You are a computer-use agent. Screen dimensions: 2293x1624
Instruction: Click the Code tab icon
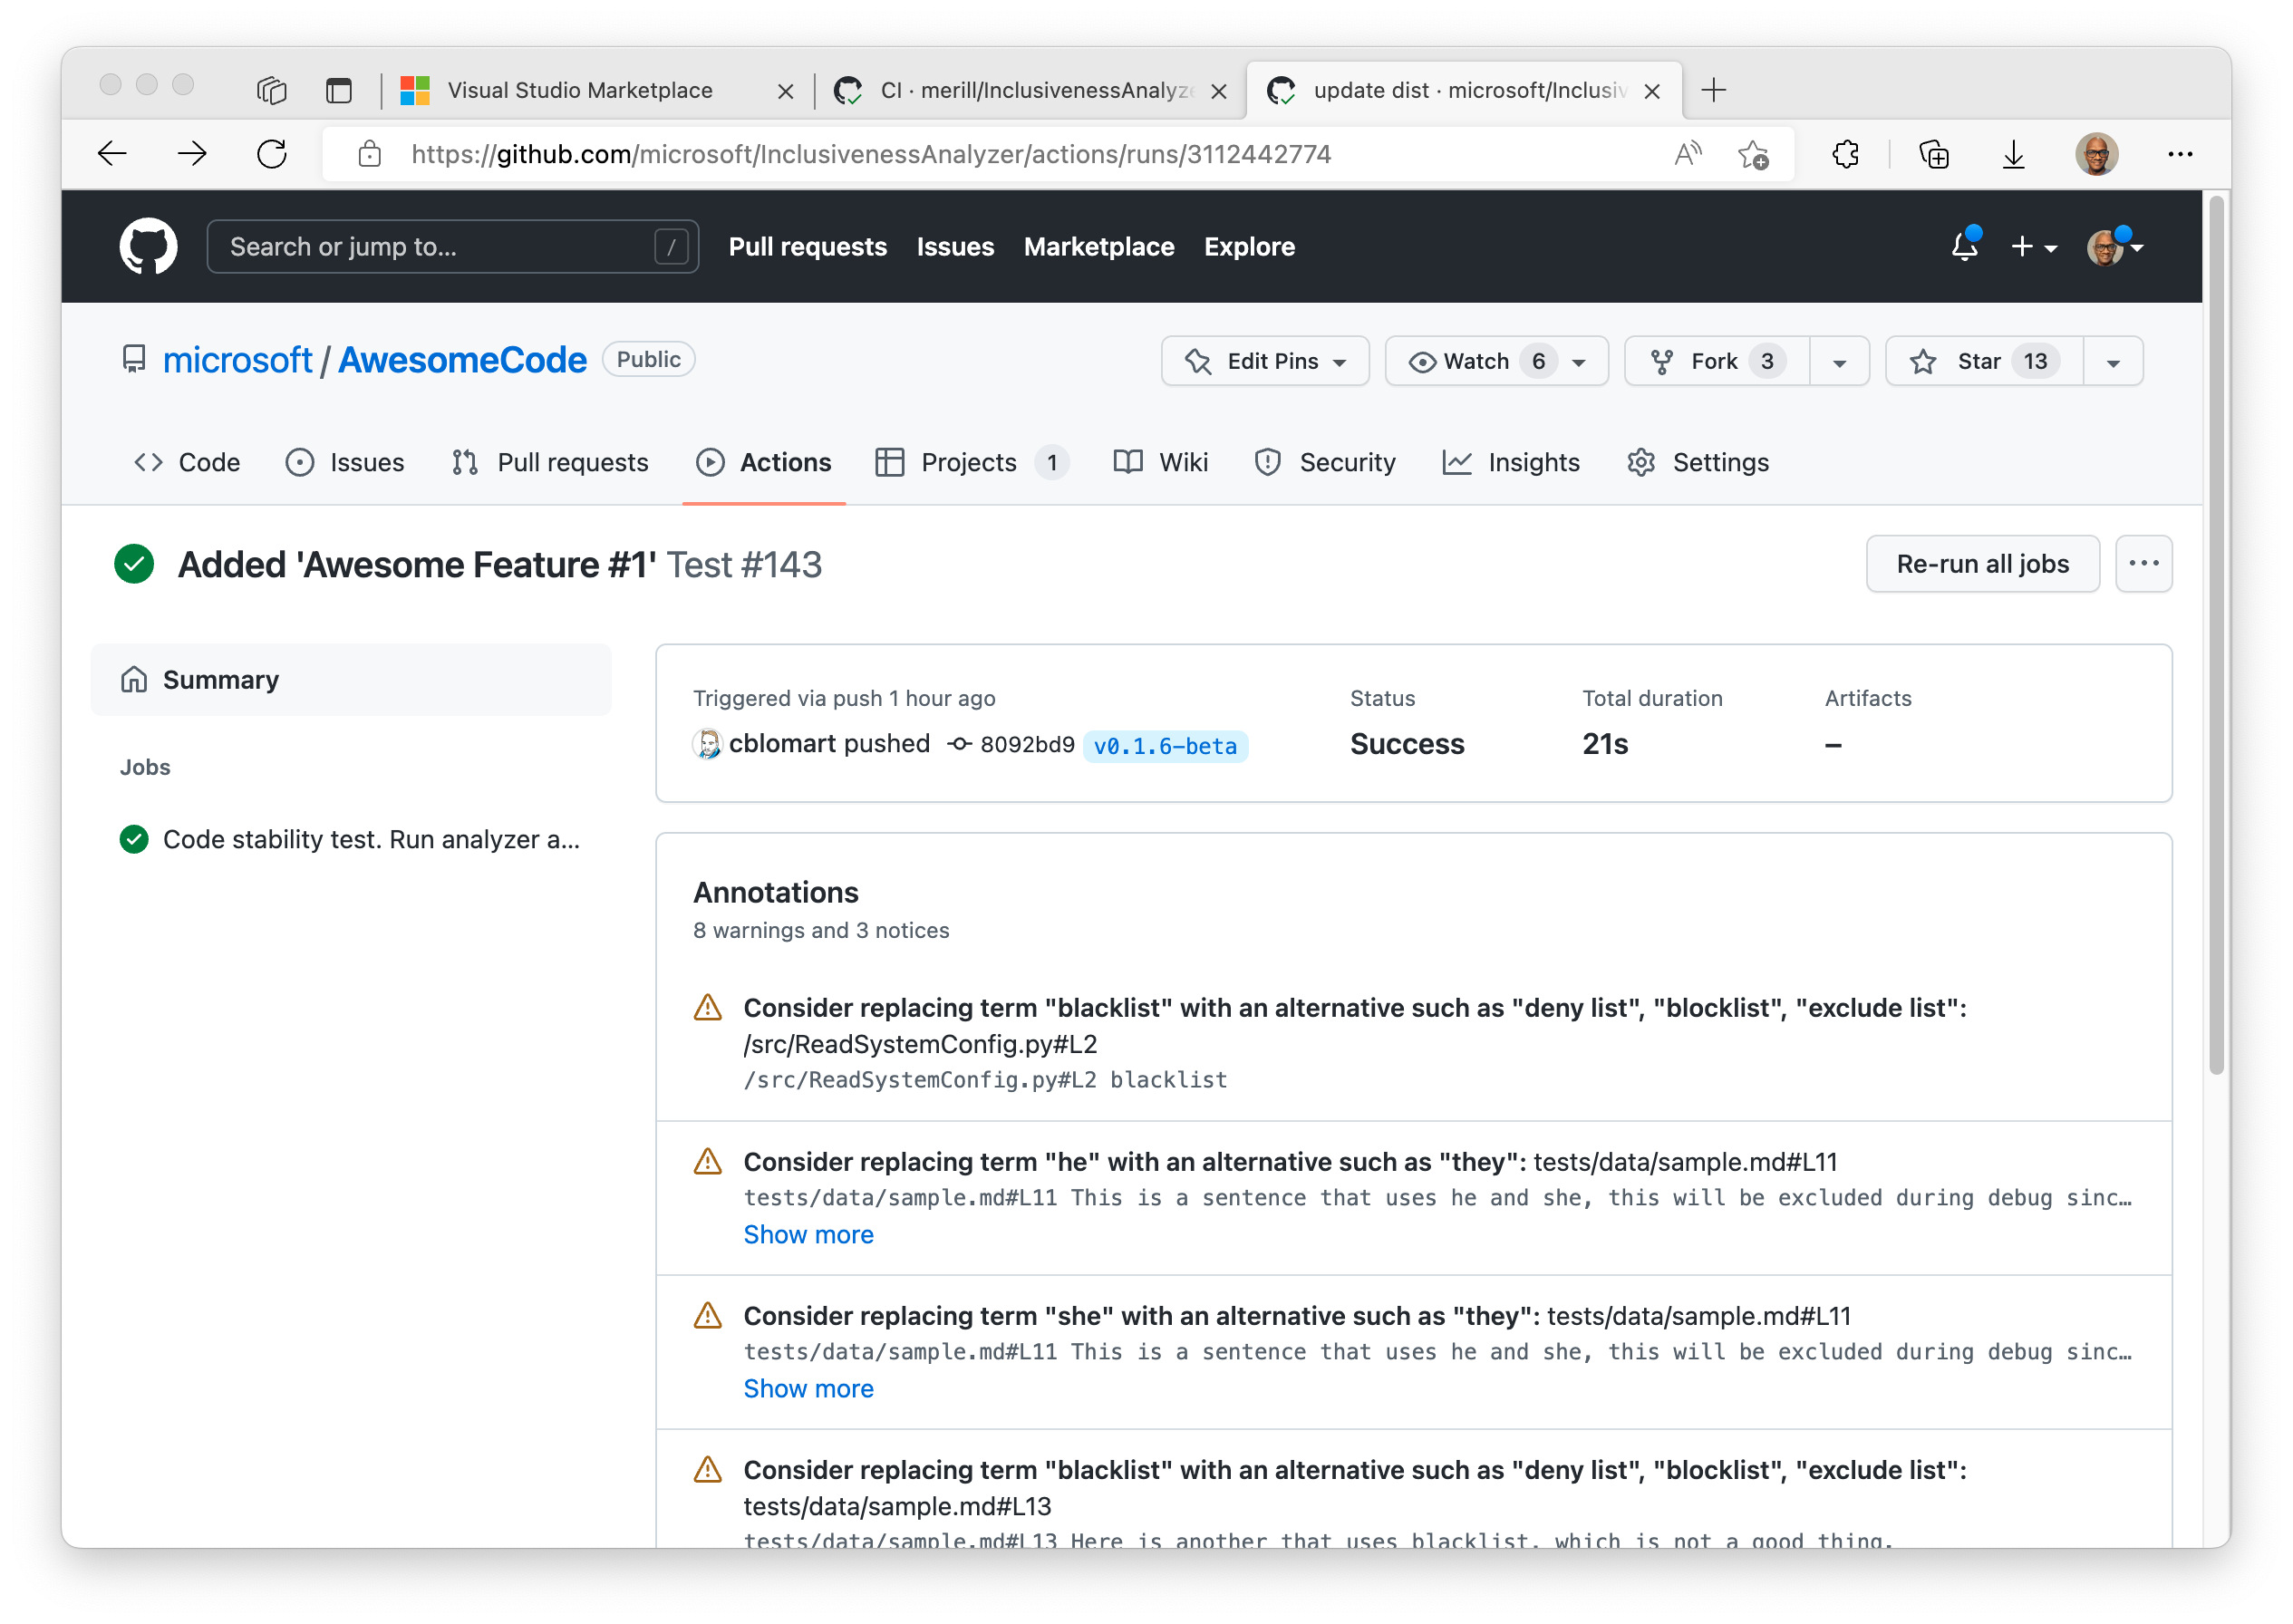[146, 460]
